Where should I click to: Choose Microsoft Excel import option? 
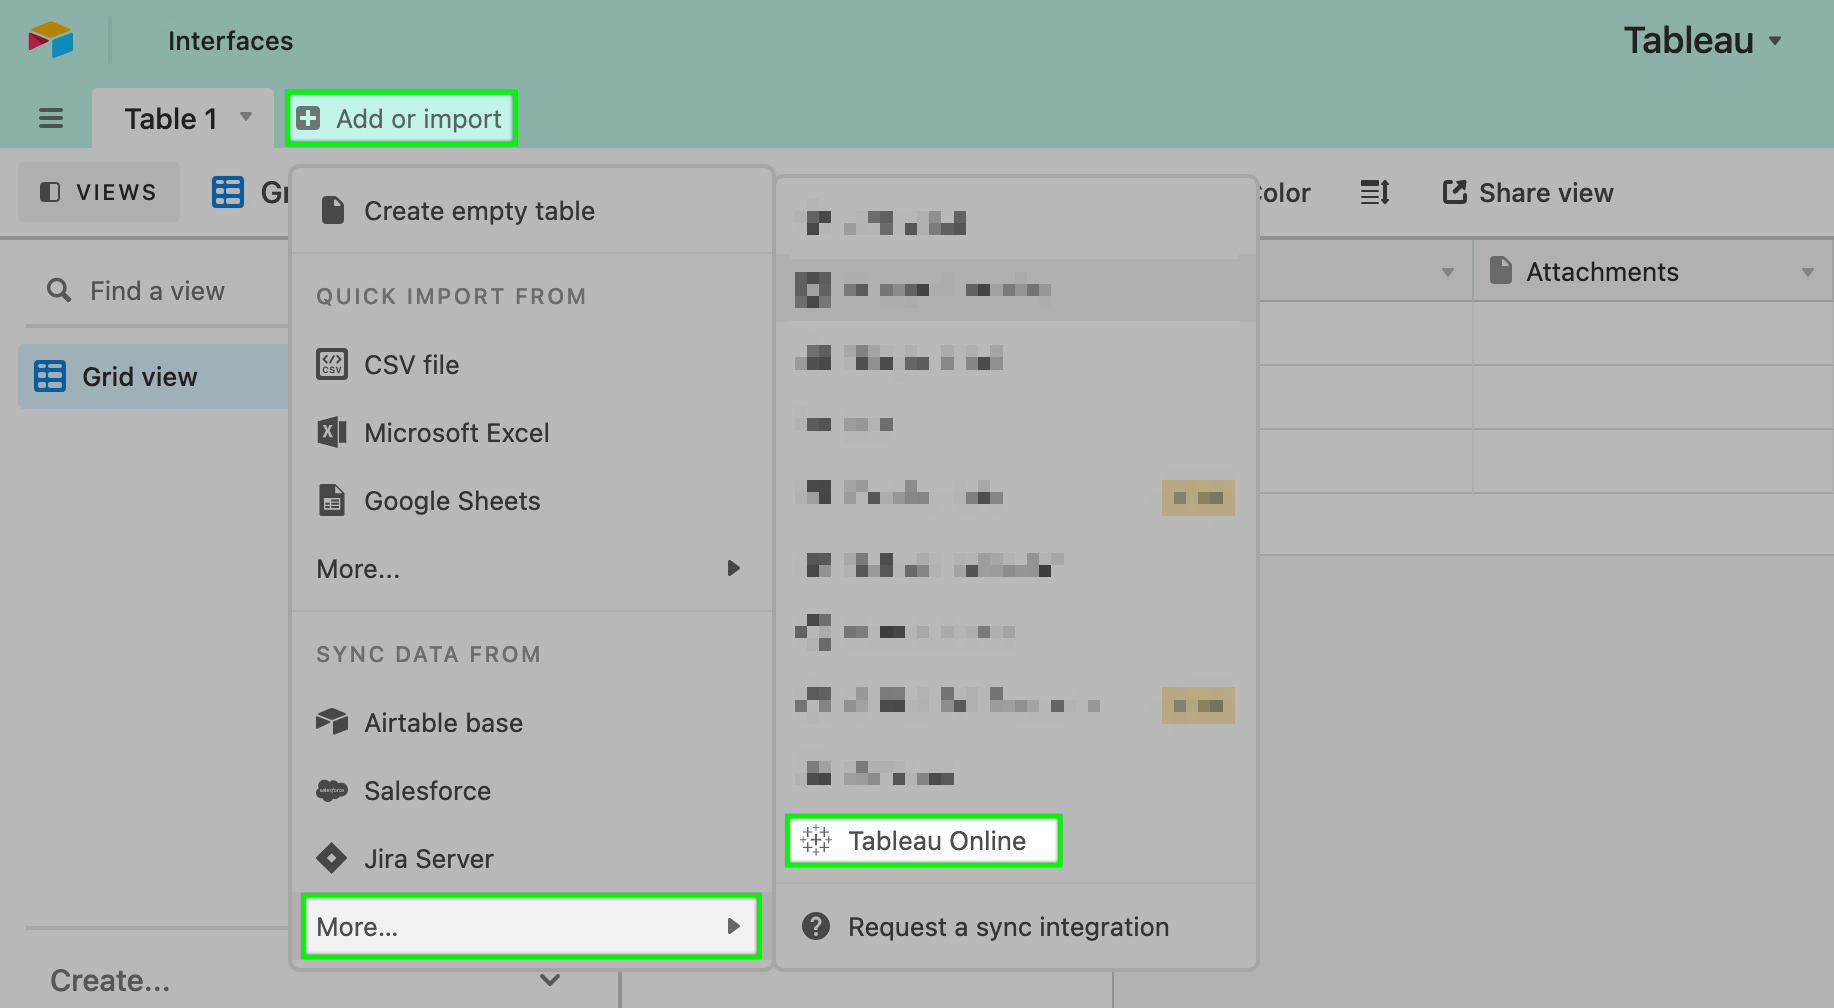pyautogui.click(x=532, y=433)
